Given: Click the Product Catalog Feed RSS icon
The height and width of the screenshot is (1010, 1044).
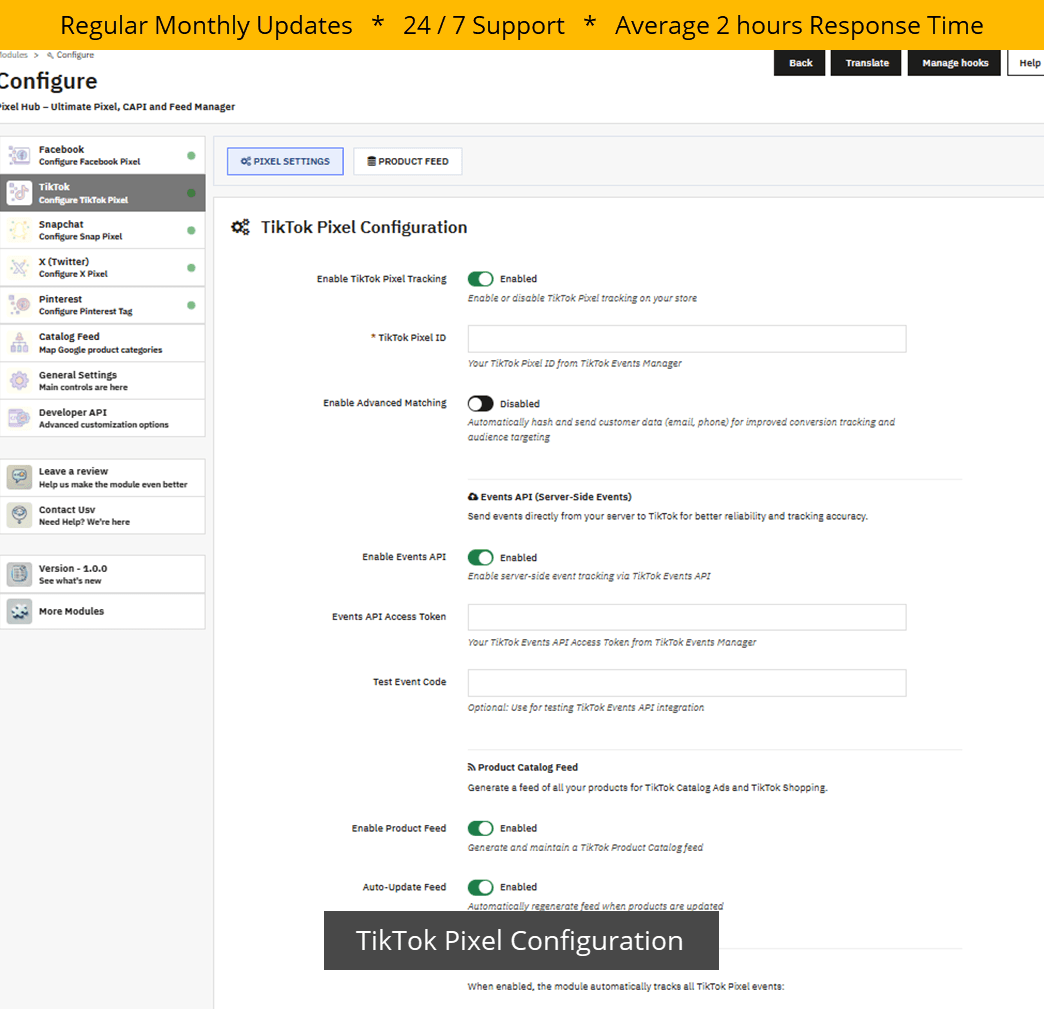Looking at the screenshot, I should tap(471, 767).
